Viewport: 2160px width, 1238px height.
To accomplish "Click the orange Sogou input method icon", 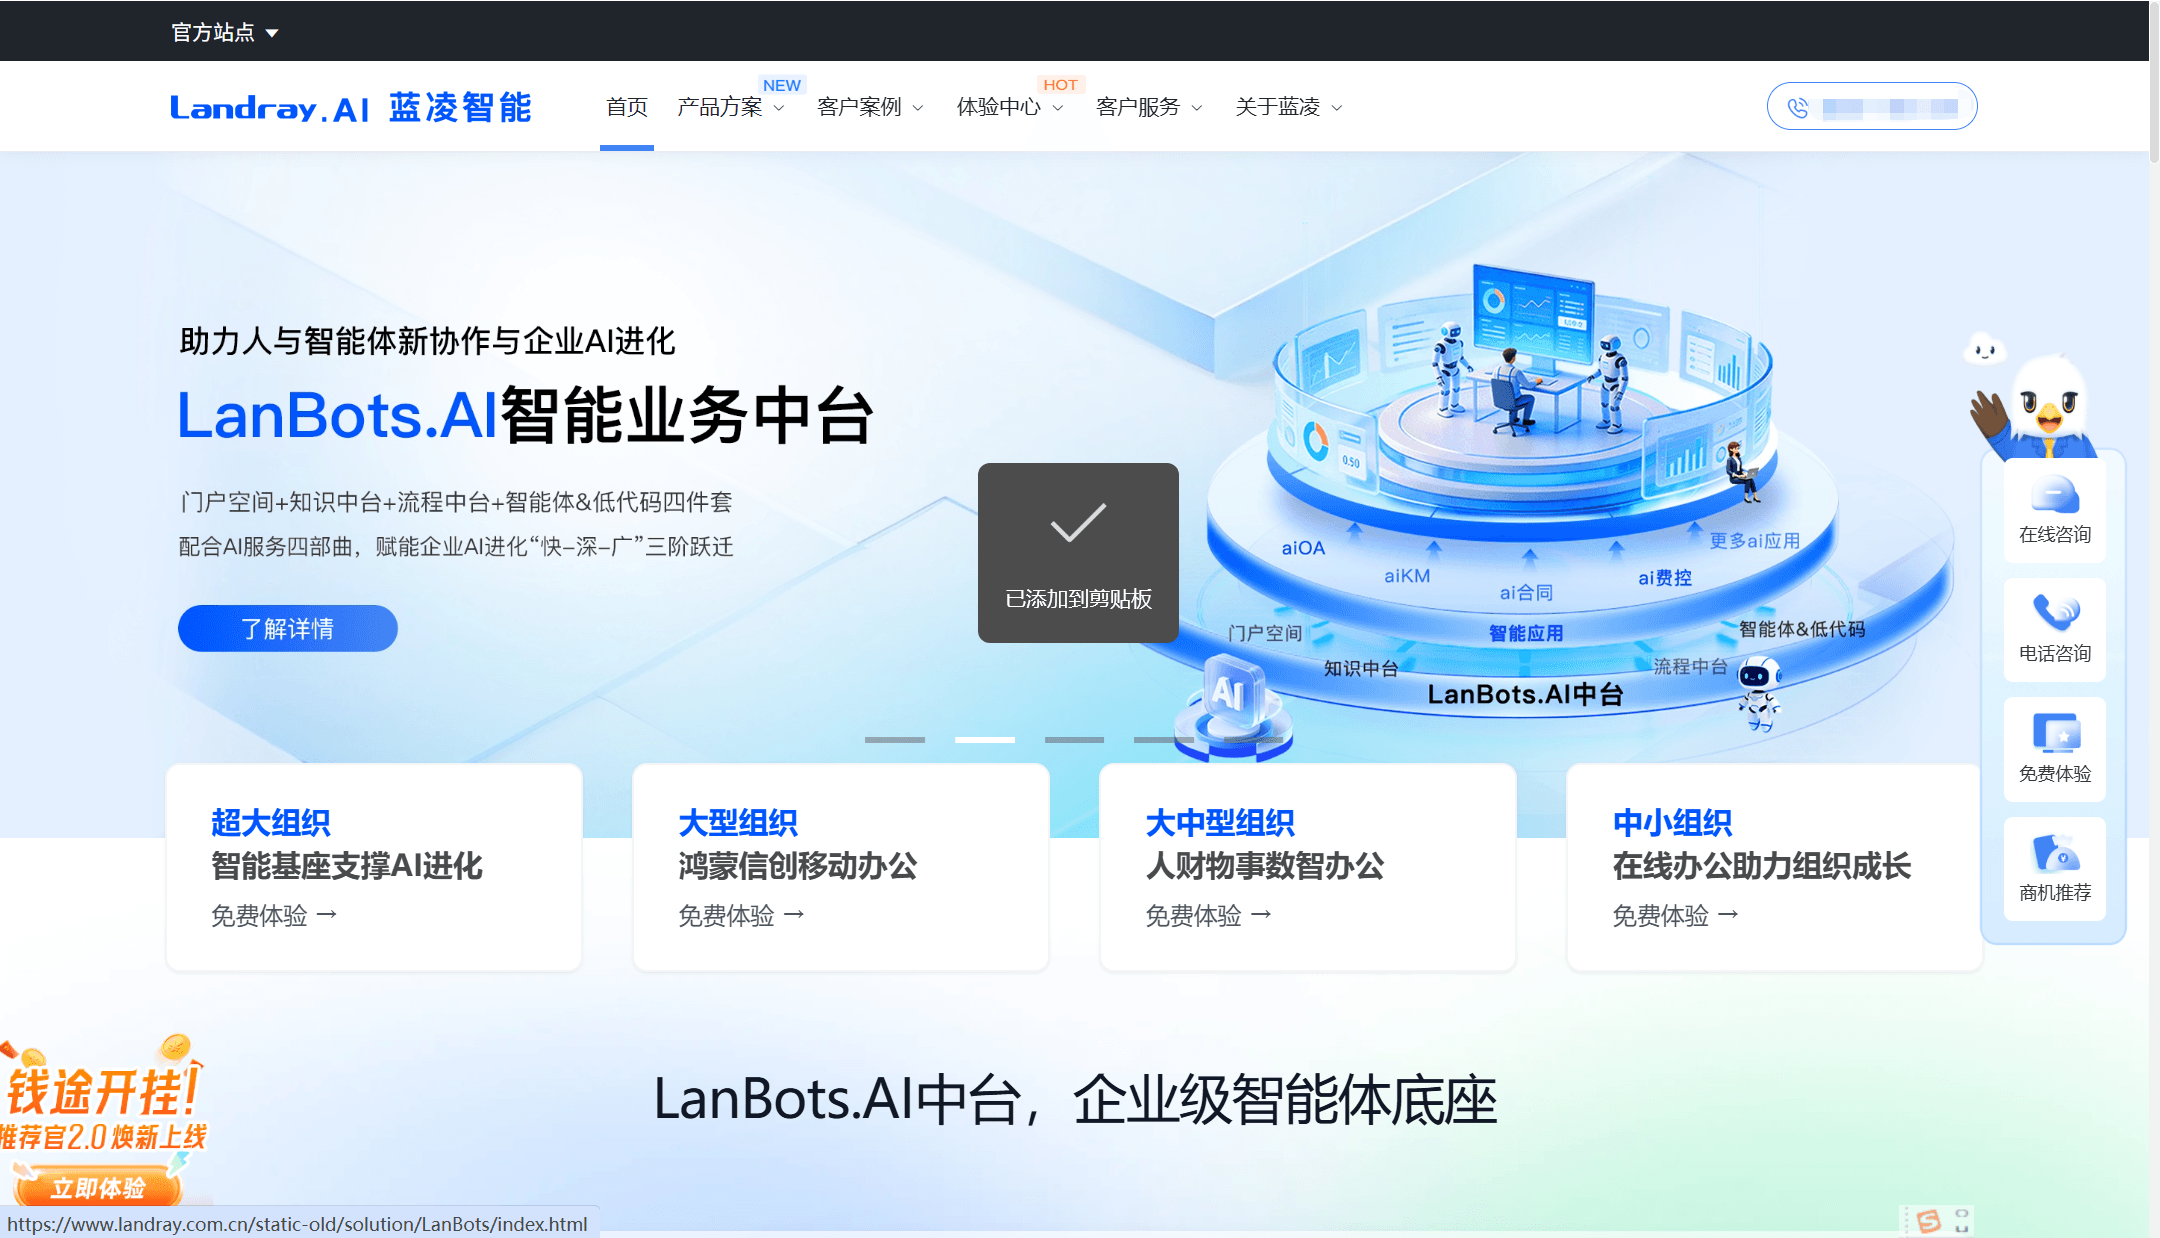I will point(1929,1220).
